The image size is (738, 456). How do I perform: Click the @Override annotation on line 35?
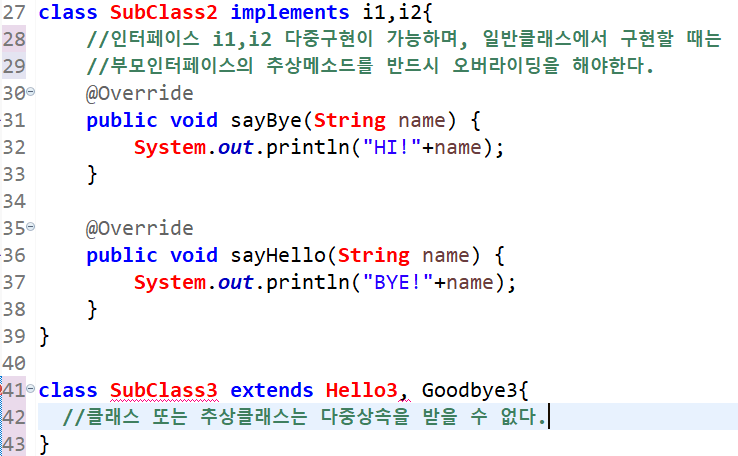[x=140, y=228]
